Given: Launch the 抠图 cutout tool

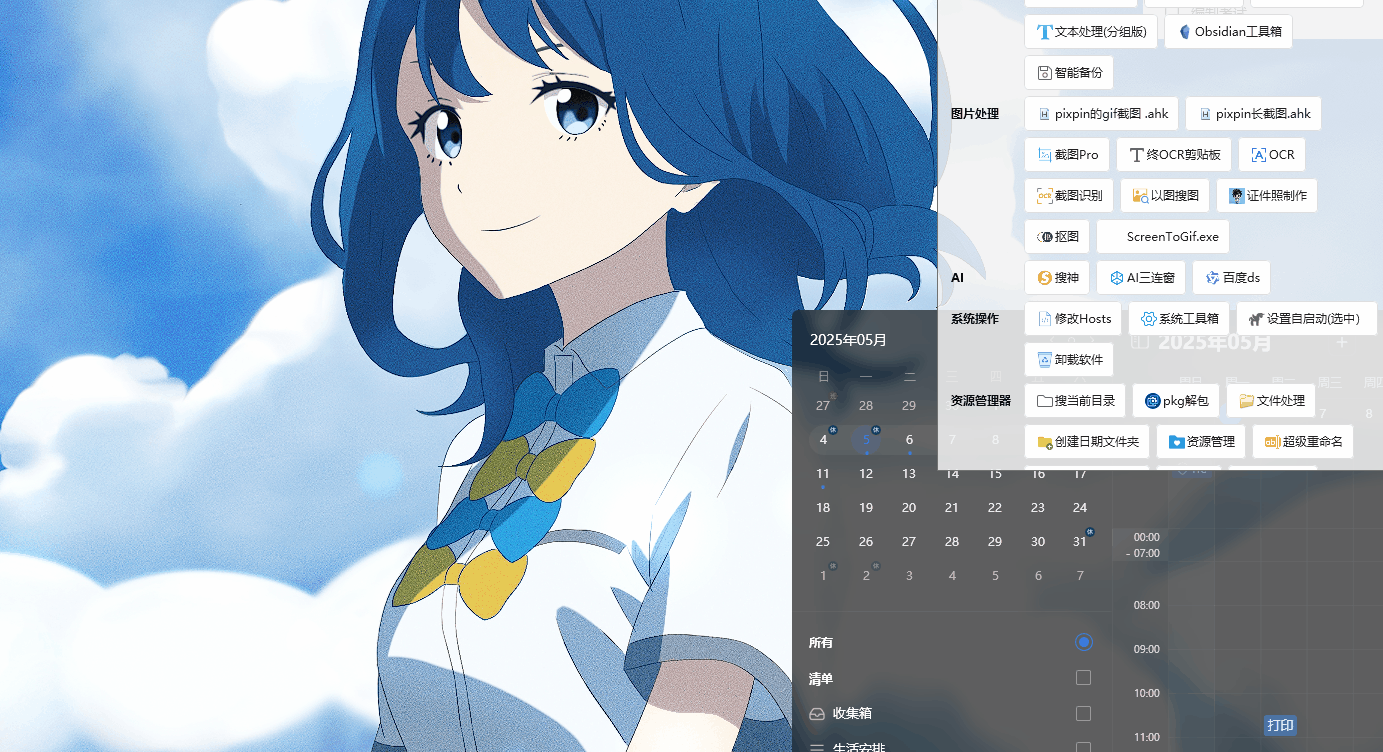Looking at the screenshot, I should (x=1057, y=237).
